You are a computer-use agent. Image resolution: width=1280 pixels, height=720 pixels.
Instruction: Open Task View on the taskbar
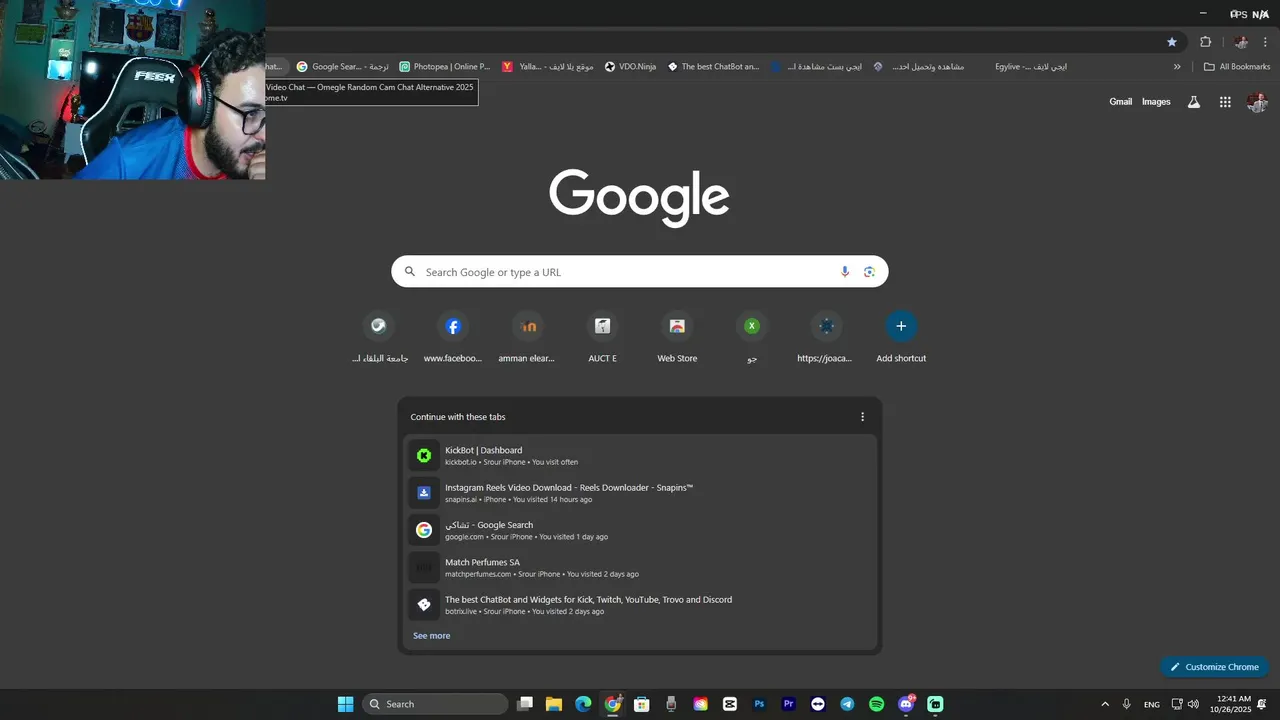(525, 704)
